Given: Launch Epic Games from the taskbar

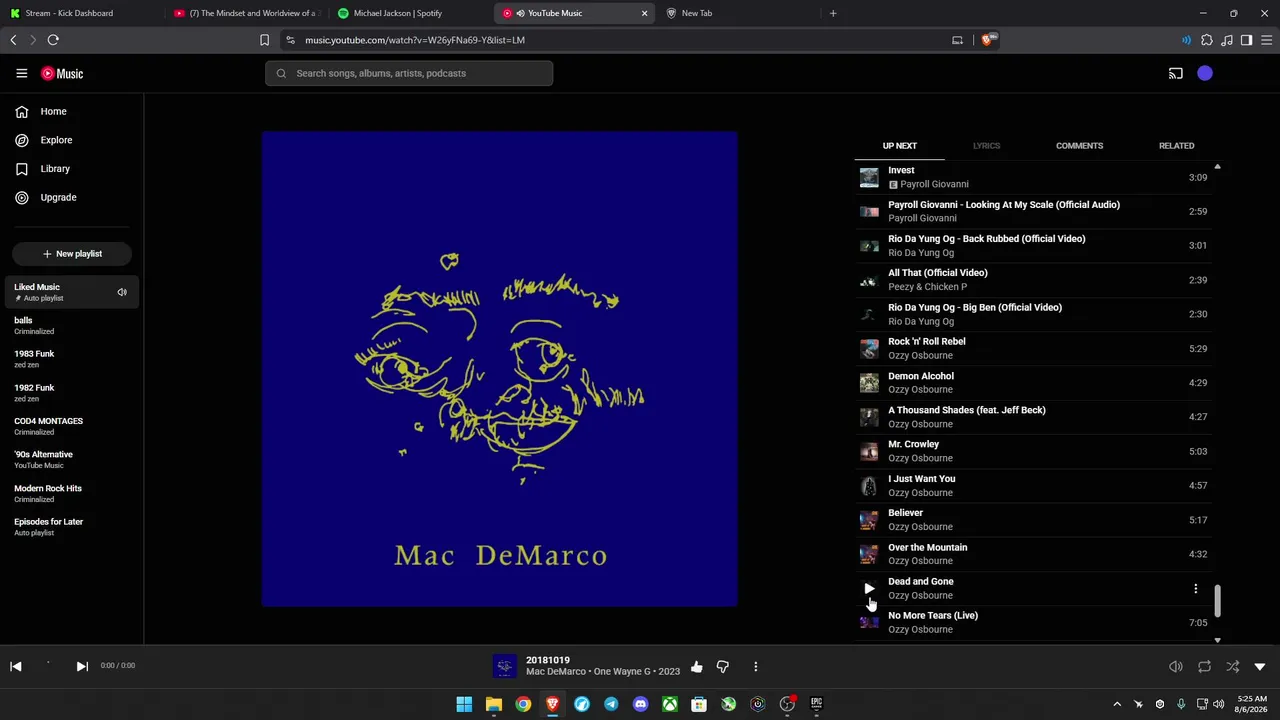Looking at the screenshot, I should 816,704.
